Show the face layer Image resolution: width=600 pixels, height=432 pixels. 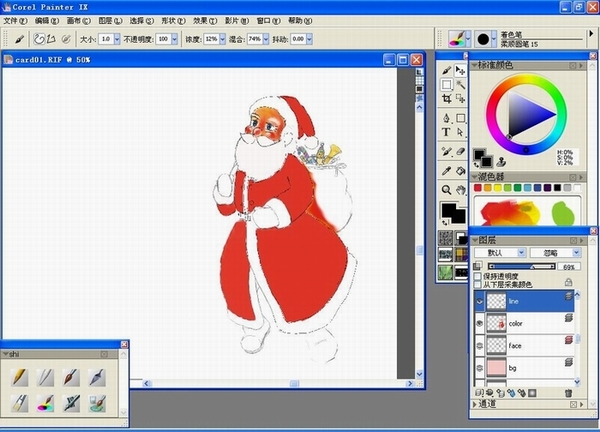[x=480, y=346]
